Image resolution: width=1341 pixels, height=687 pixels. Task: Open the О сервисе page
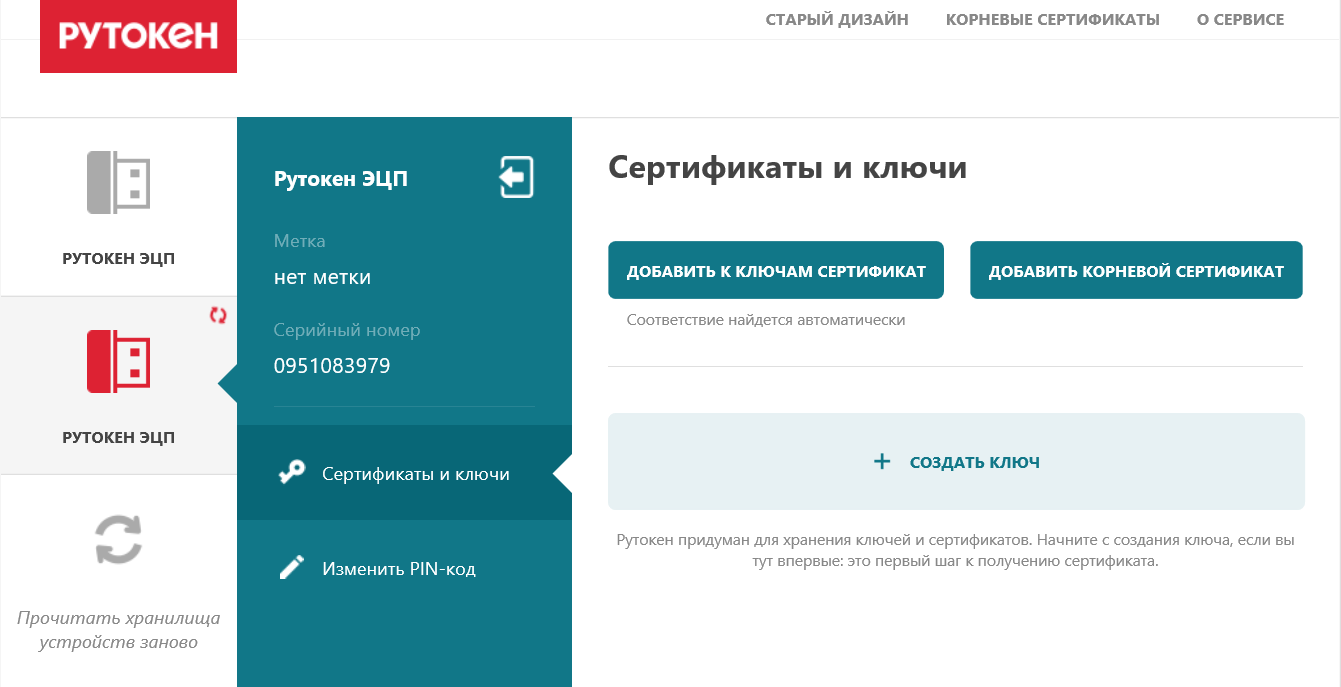tap(1240, 19)
